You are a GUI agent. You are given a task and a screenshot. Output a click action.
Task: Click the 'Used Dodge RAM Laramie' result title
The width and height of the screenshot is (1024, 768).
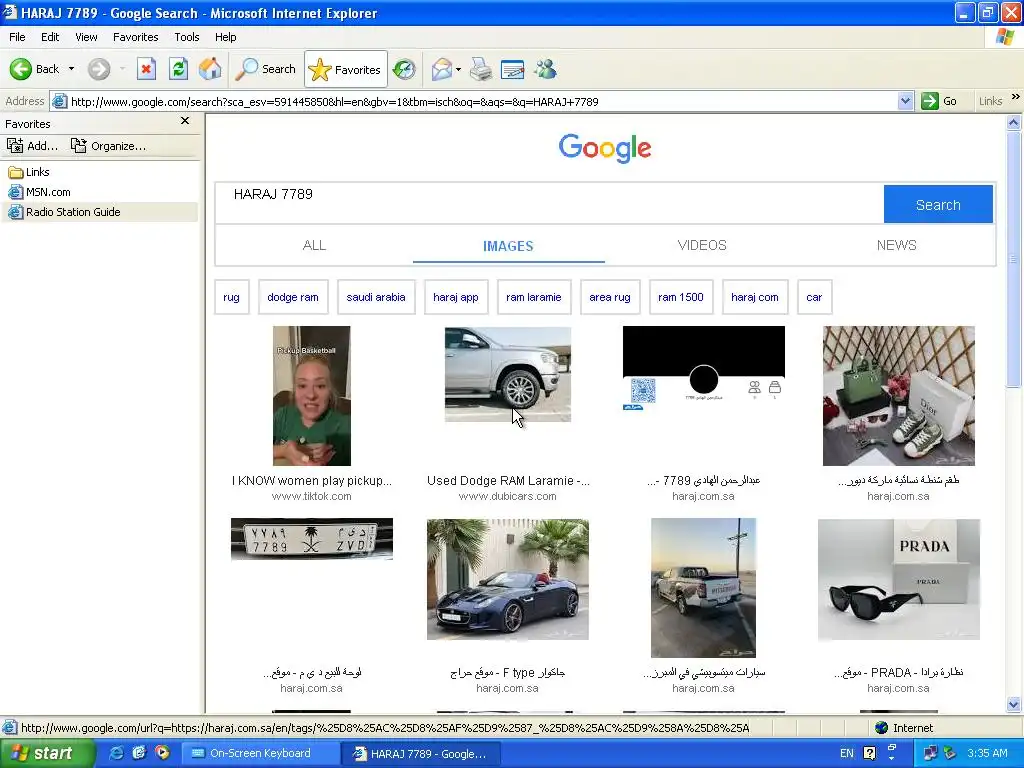(507, 481)
